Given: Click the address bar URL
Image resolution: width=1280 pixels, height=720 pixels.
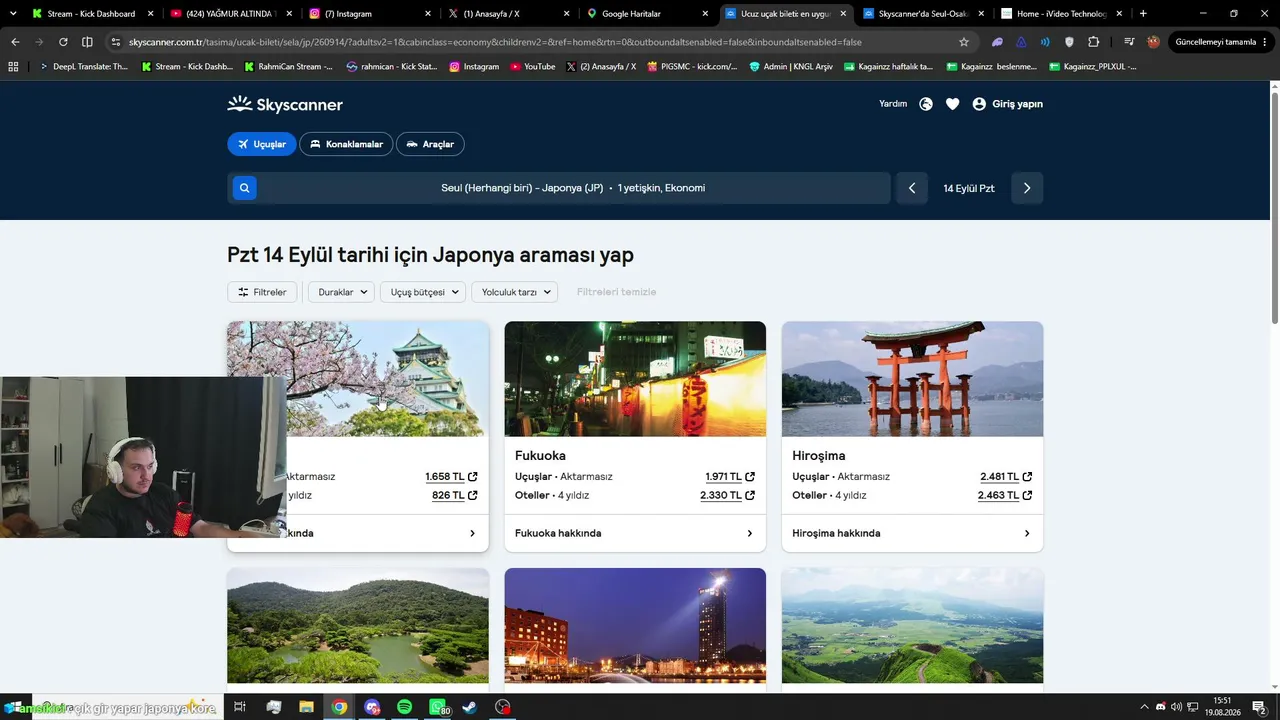Looking at the screenshot, I should pos(495,42).
